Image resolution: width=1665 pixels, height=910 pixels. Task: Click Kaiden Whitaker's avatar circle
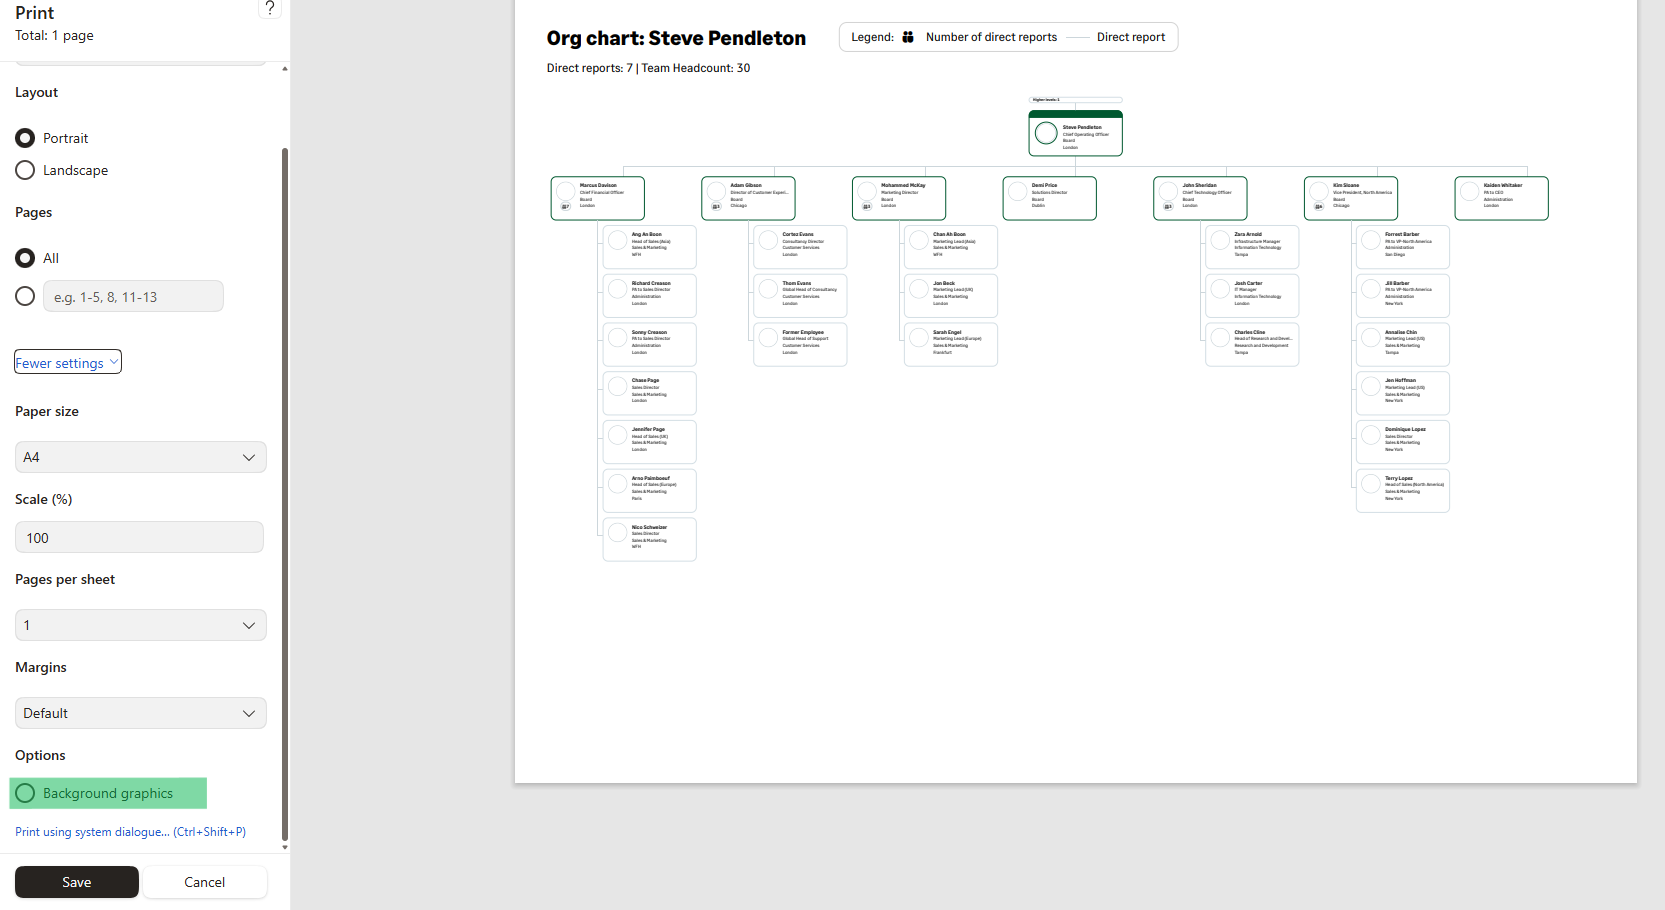[1470, 192]
